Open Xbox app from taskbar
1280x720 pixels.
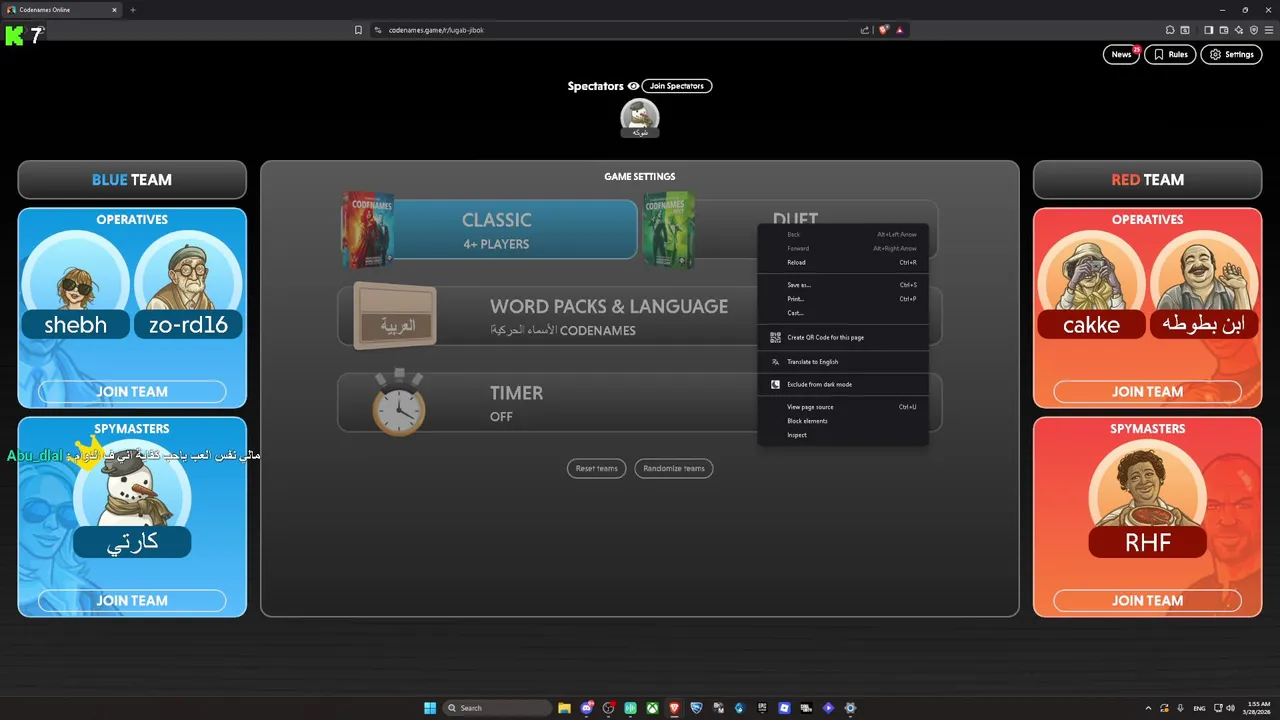(652, 708)
